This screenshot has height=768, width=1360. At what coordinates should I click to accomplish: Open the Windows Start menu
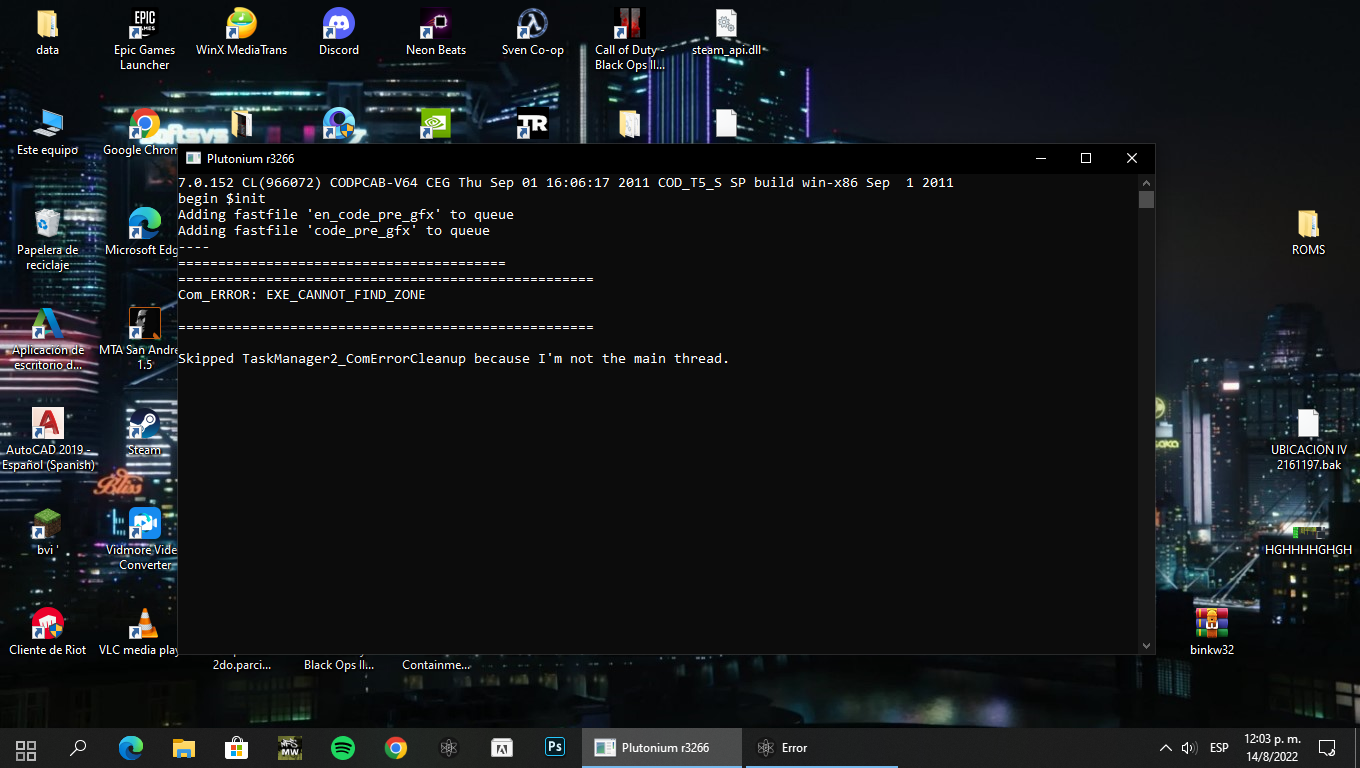click(26, 748)
